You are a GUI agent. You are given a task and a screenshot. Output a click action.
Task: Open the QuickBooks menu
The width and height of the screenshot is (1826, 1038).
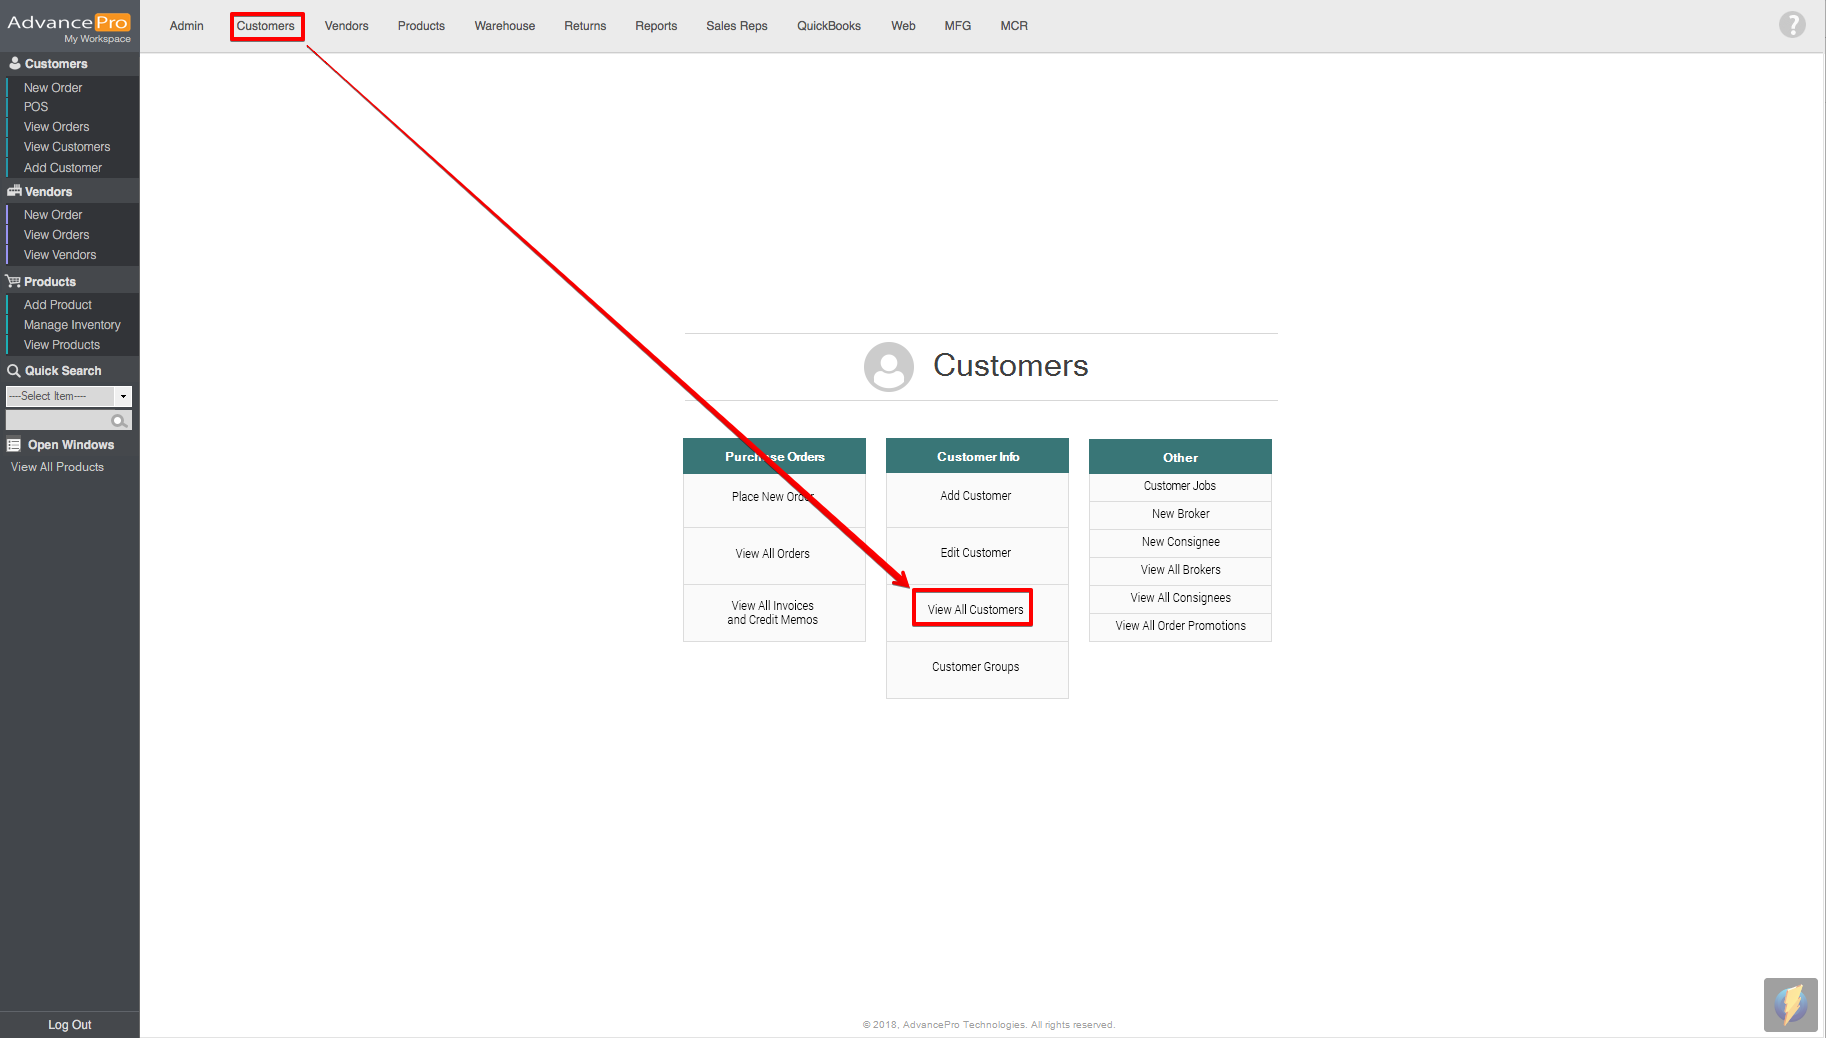point(828,26)
